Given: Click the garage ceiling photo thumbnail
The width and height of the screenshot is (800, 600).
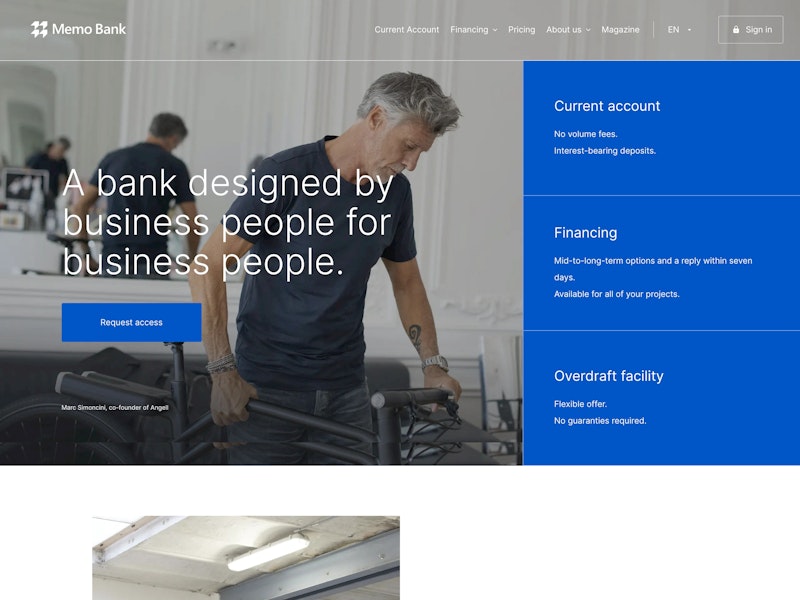Looking at the screenshot, I should click(x=246, y=558).
